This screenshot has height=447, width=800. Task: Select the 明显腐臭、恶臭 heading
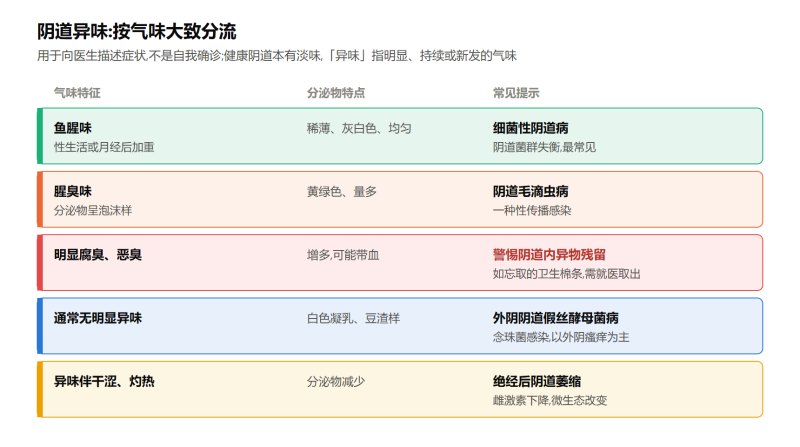(98, 255)
